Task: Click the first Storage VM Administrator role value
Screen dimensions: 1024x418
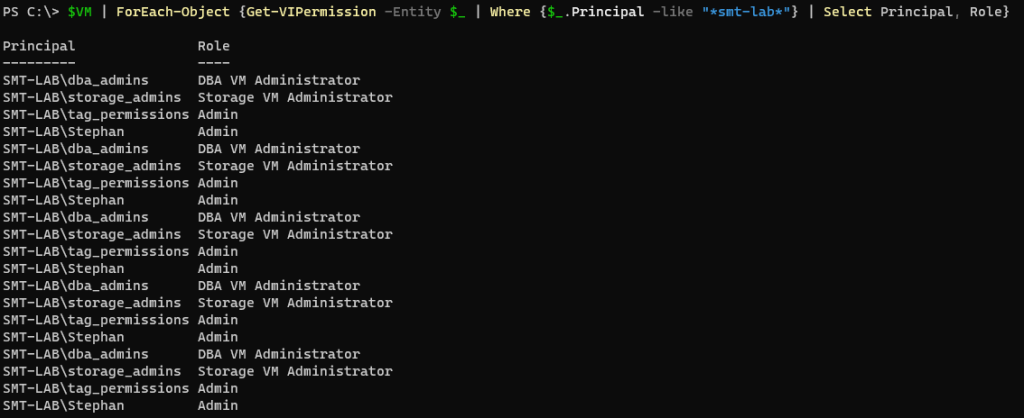Action: tap(295, 97)
